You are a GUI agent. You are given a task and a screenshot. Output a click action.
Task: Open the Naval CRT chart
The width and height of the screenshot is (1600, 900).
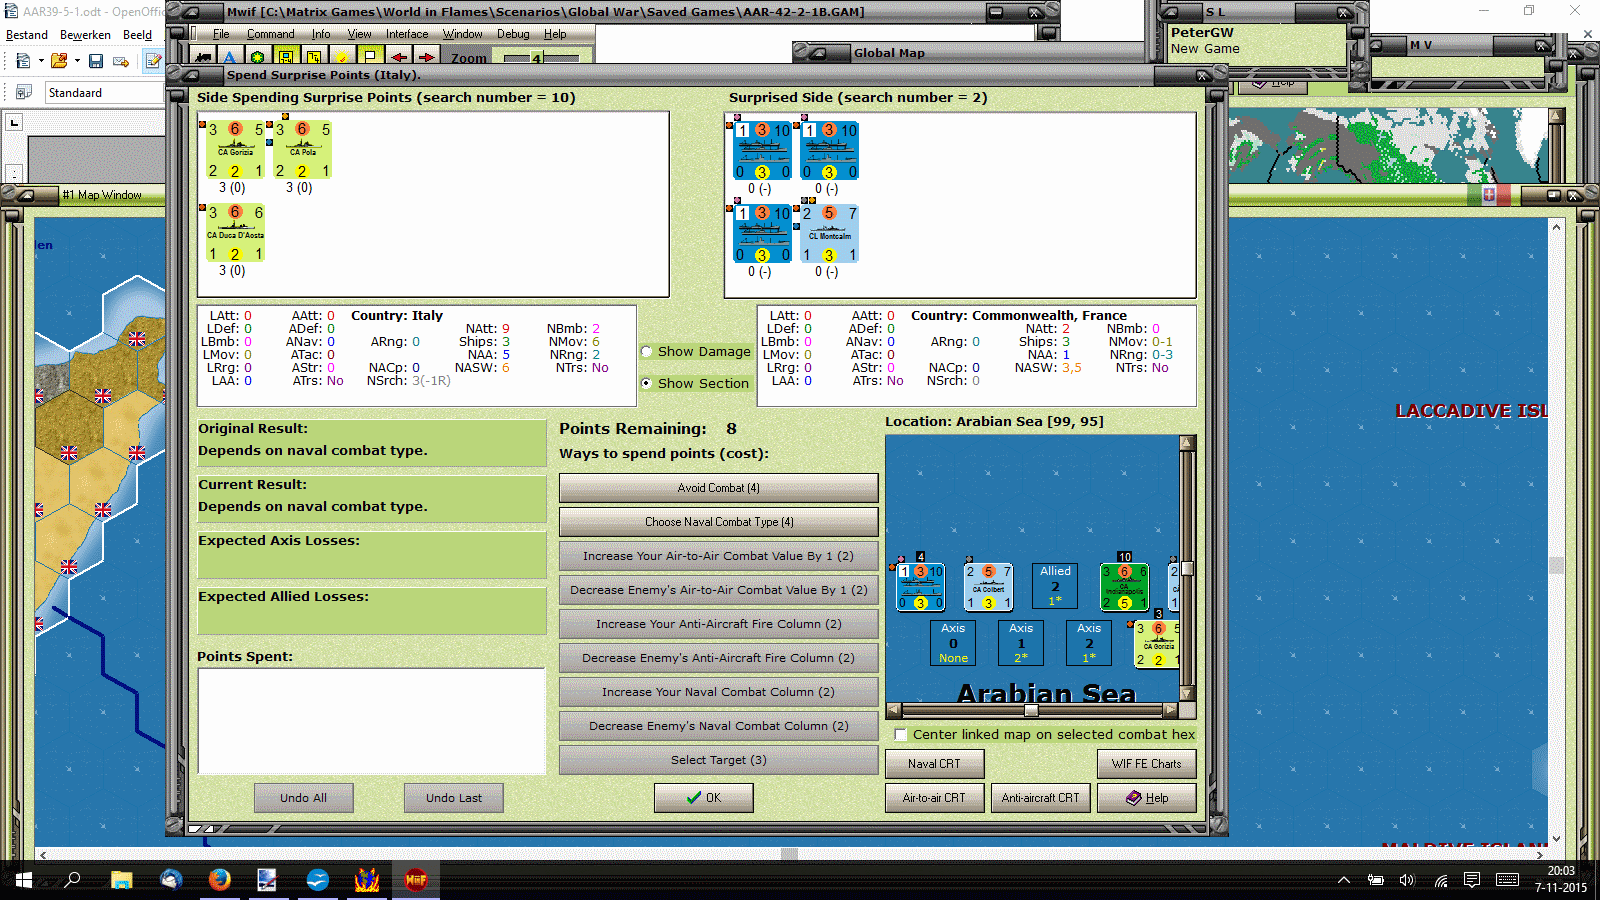click(x=934, y=764)
